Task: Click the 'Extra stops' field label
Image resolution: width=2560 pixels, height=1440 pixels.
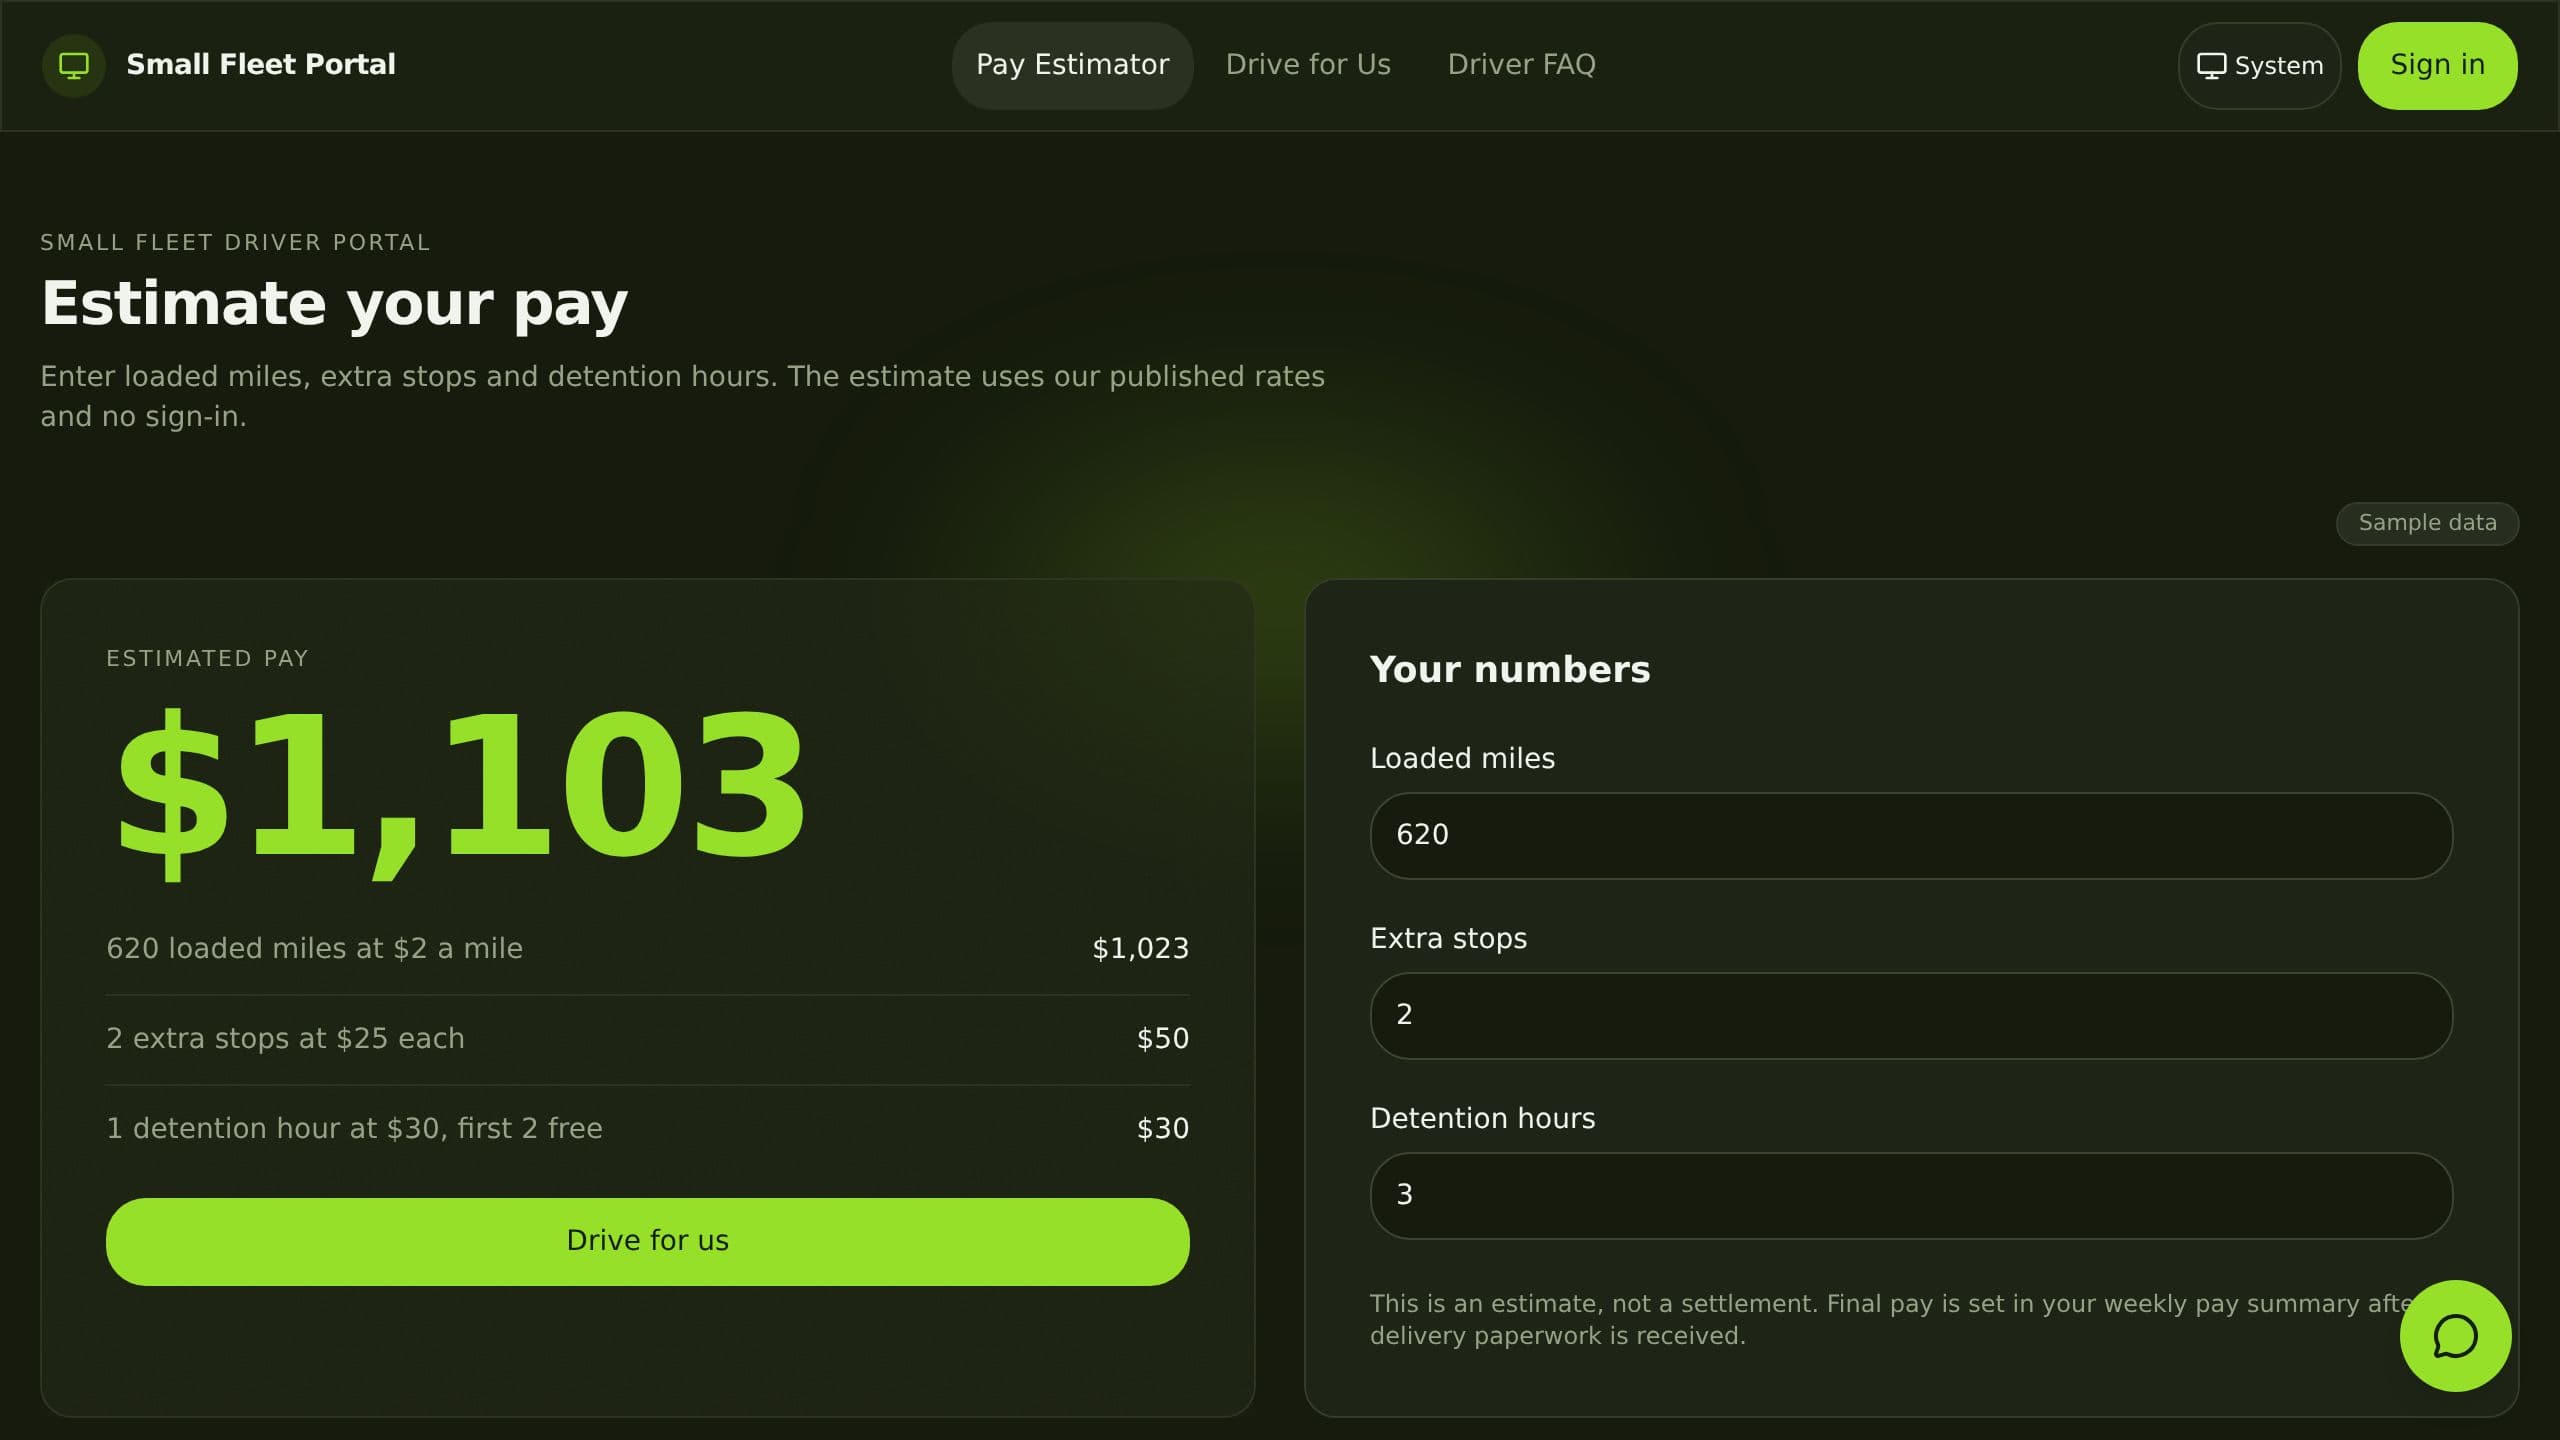Action: [x=1448, y=938]
